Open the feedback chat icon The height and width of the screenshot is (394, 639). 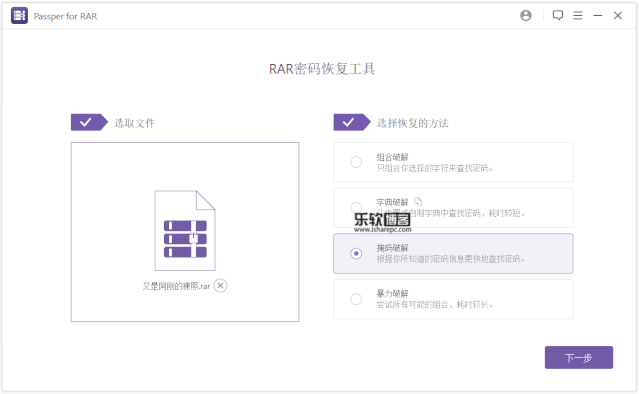pyautogui.click(x=557, y=15)
